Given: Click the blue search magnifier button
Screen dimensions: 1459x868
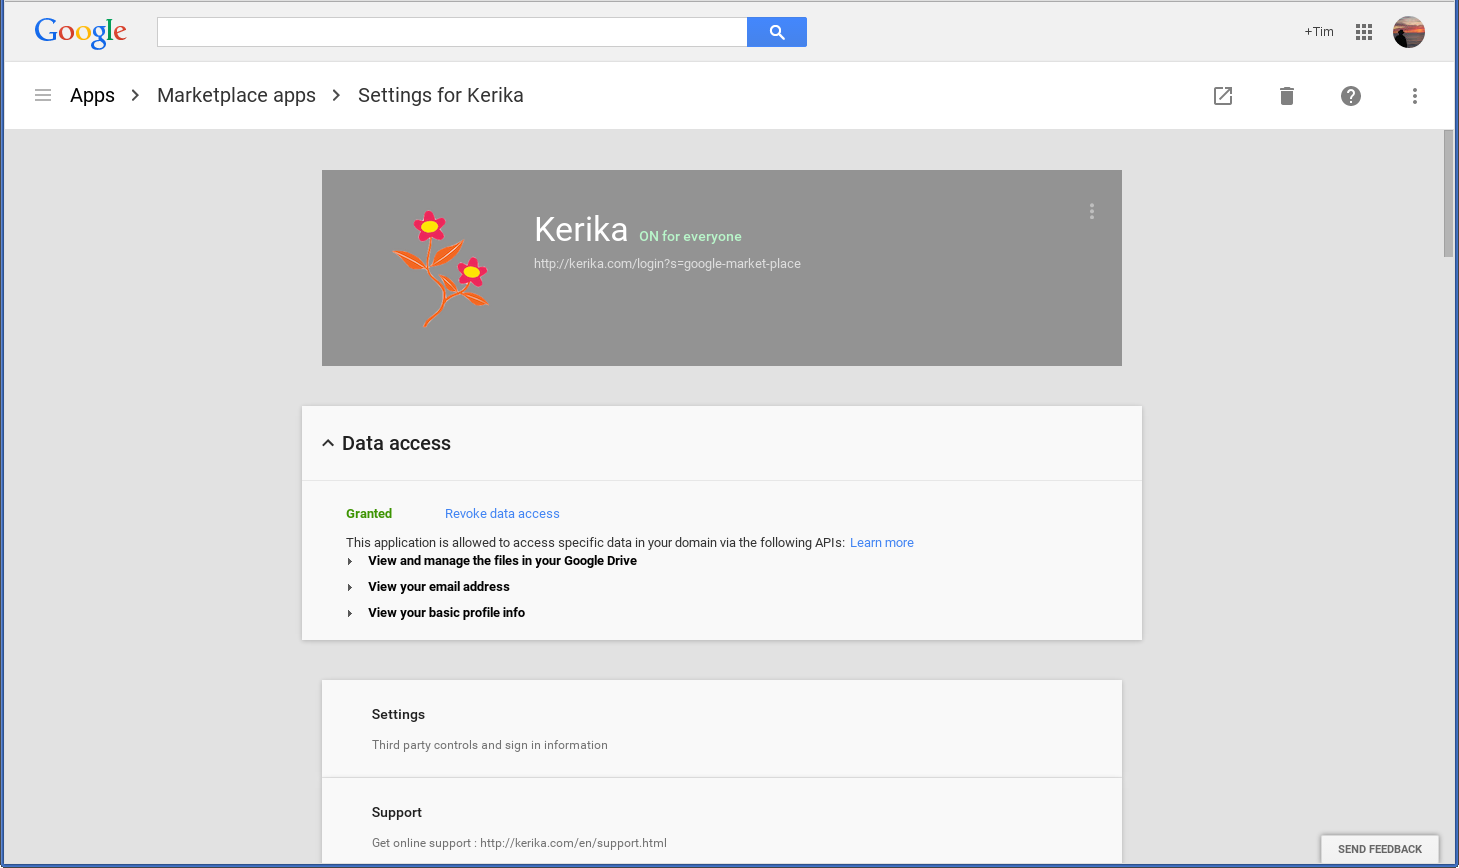Looking at the screenshot, I should (x=777, y=32).
